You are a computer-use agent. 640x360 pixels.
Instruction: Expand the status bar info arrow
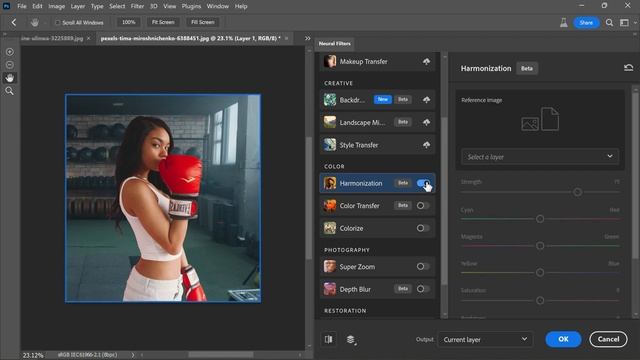click(133, 355)
